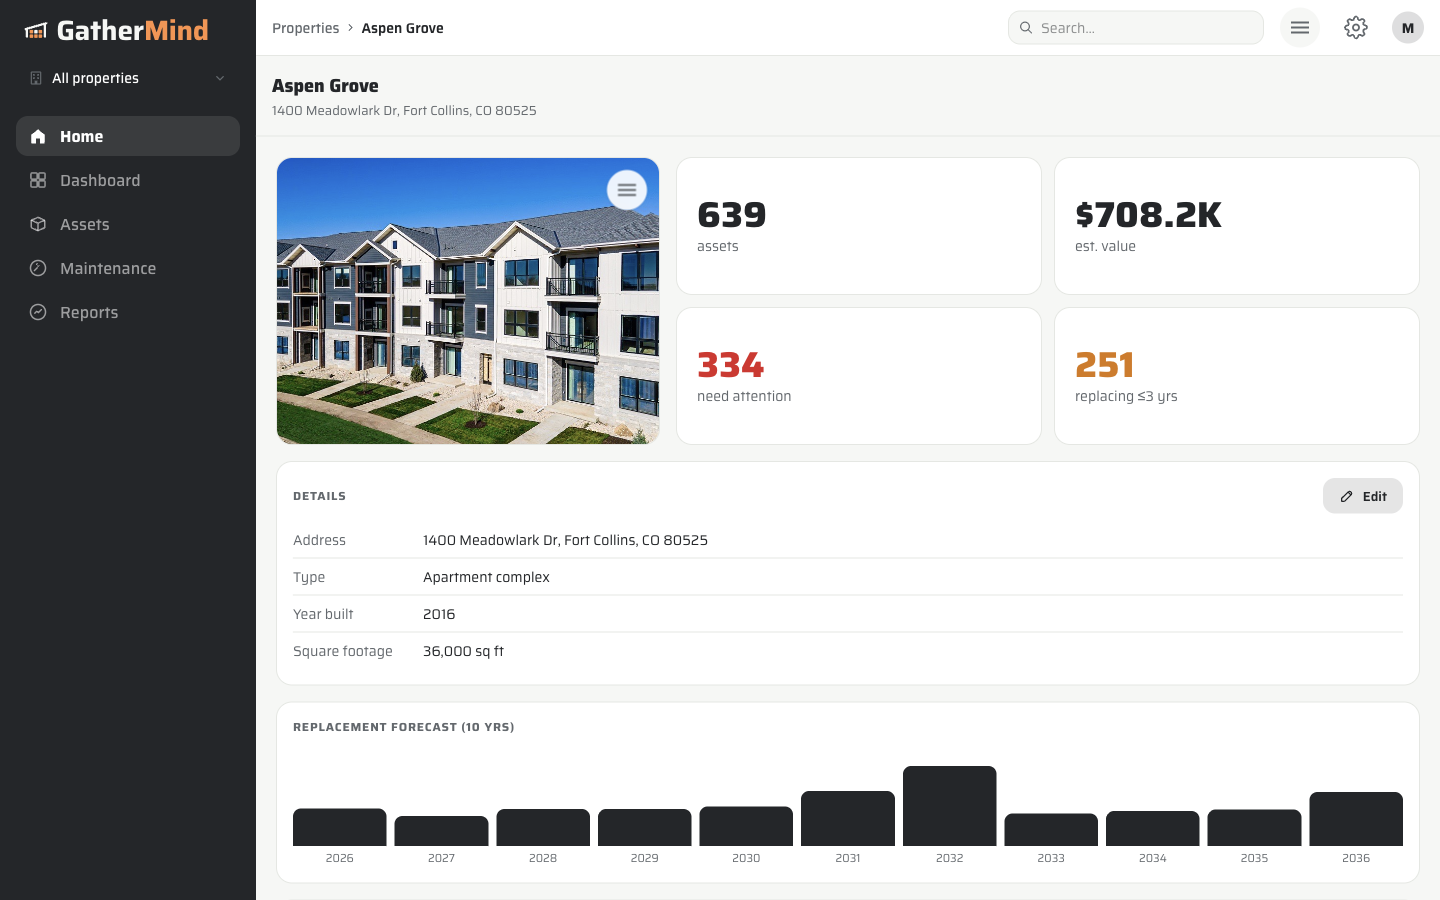Open the $708.2K est. value card

pos(1237,226)
